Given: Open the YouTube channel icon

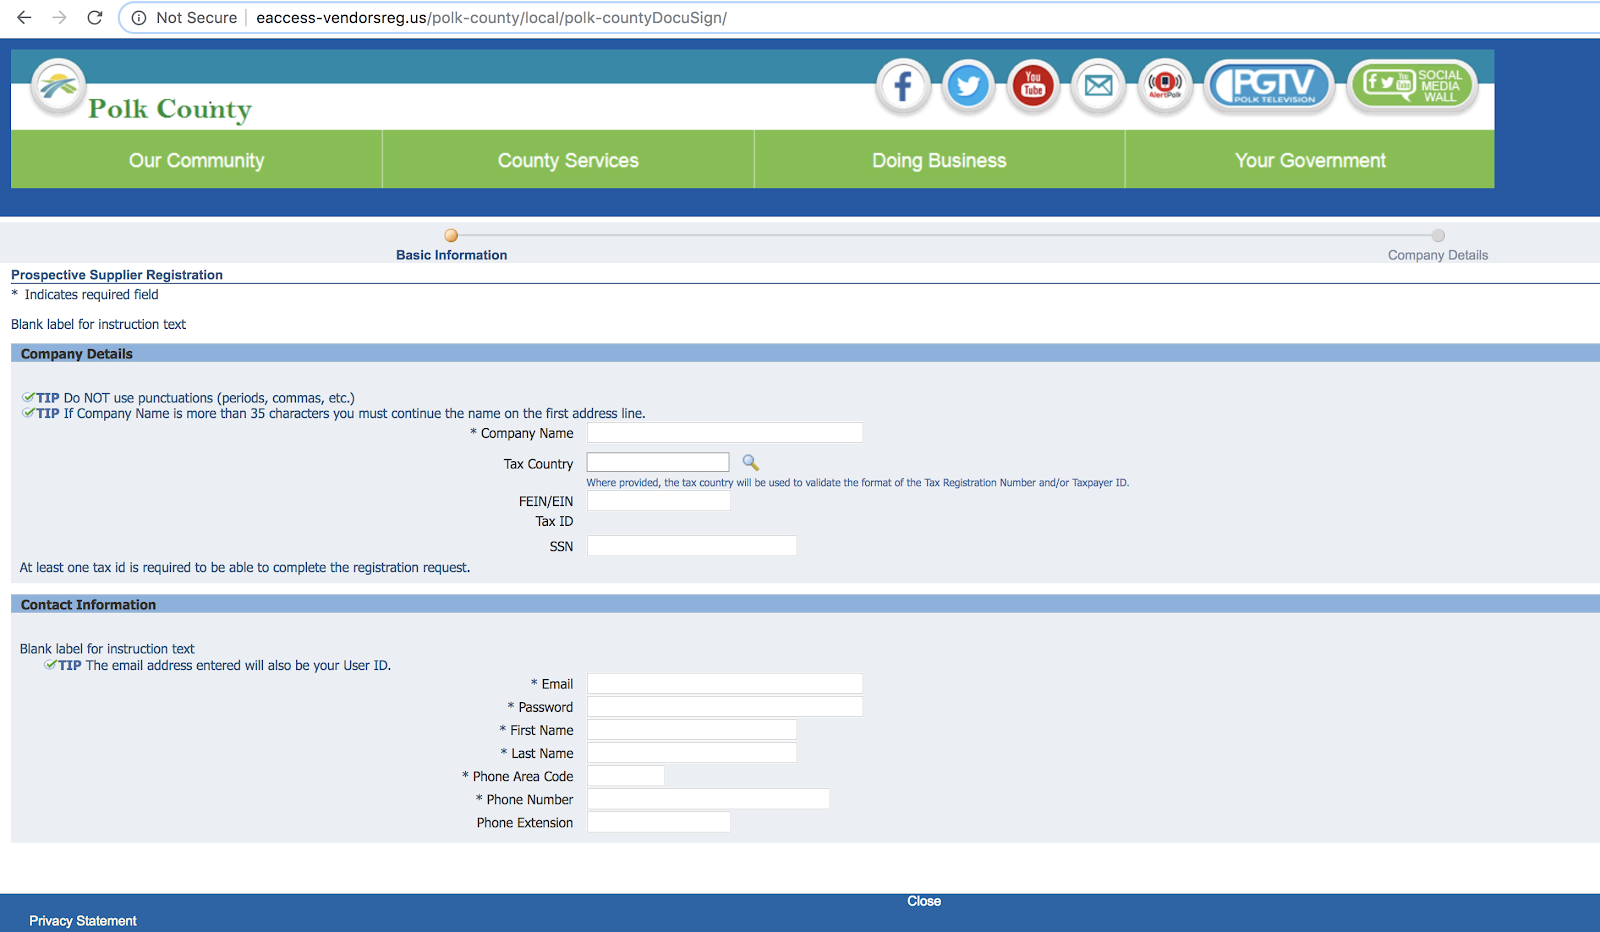Looking at the screenshot, I should click(1033, 86).
